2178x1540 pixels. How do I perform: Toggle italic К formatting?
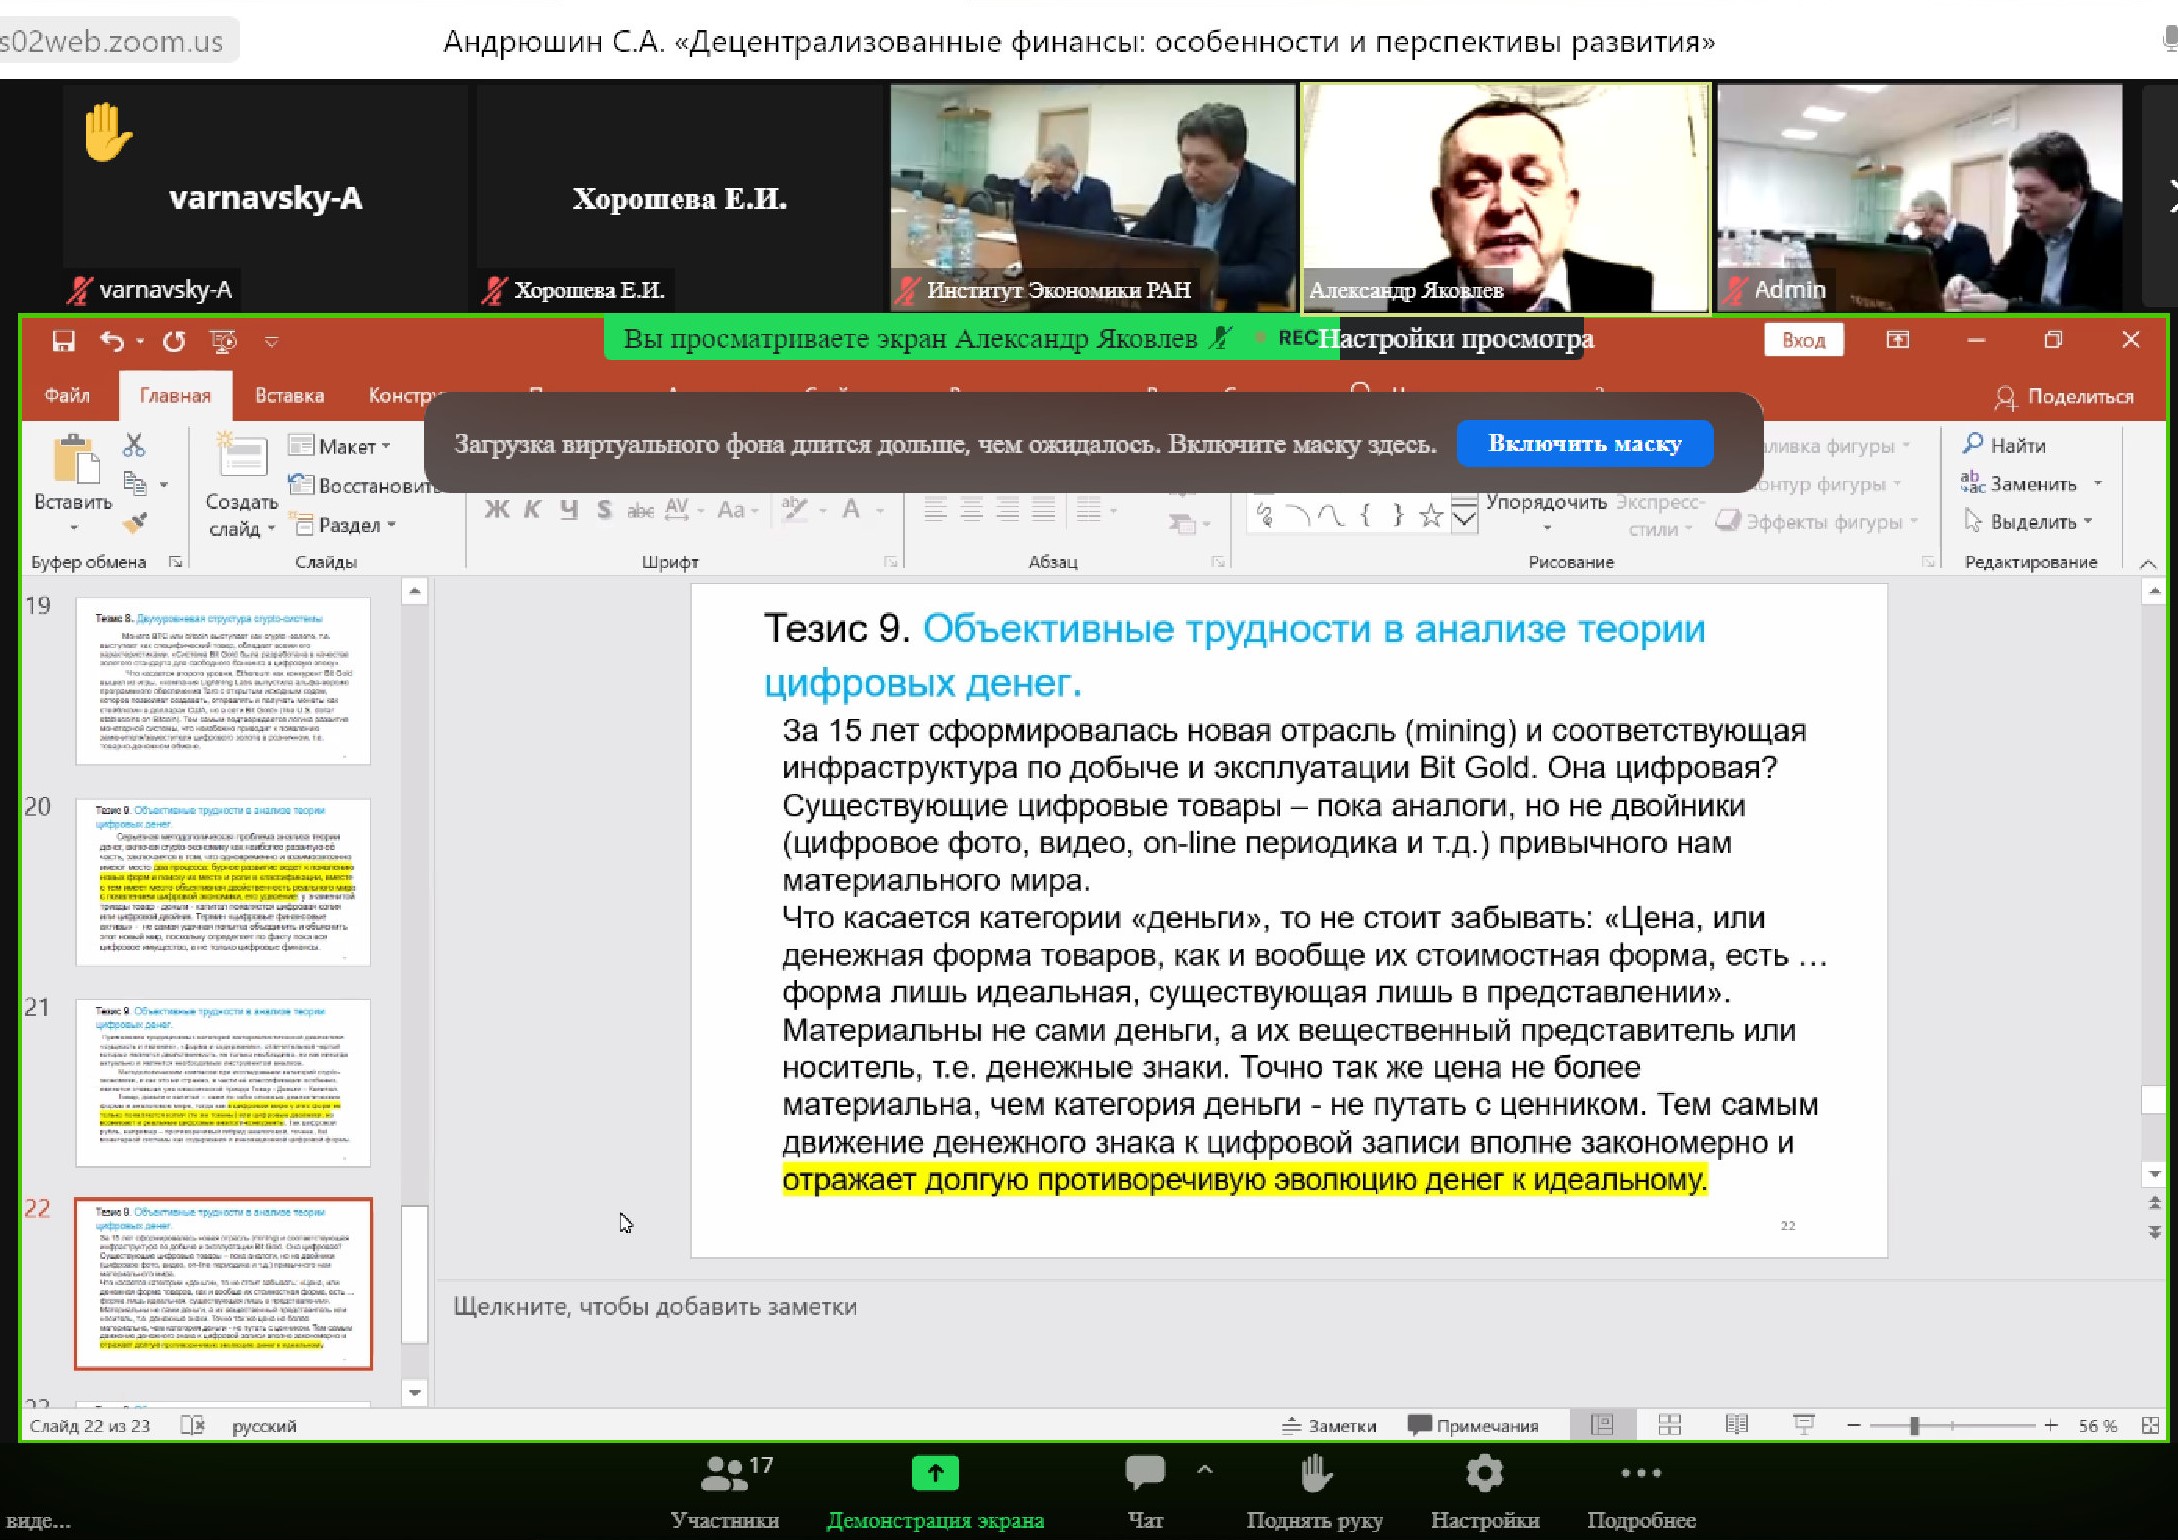click(x=532, y=509)
